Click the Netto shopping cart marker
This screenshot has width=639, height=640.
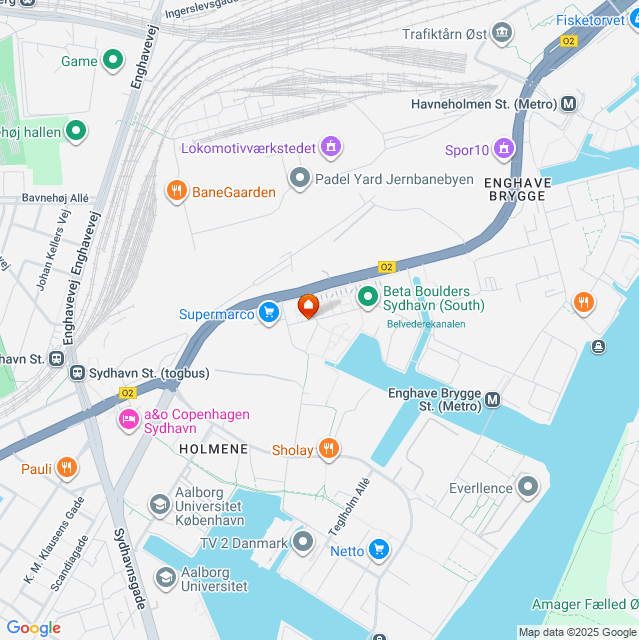coord(379,550)
